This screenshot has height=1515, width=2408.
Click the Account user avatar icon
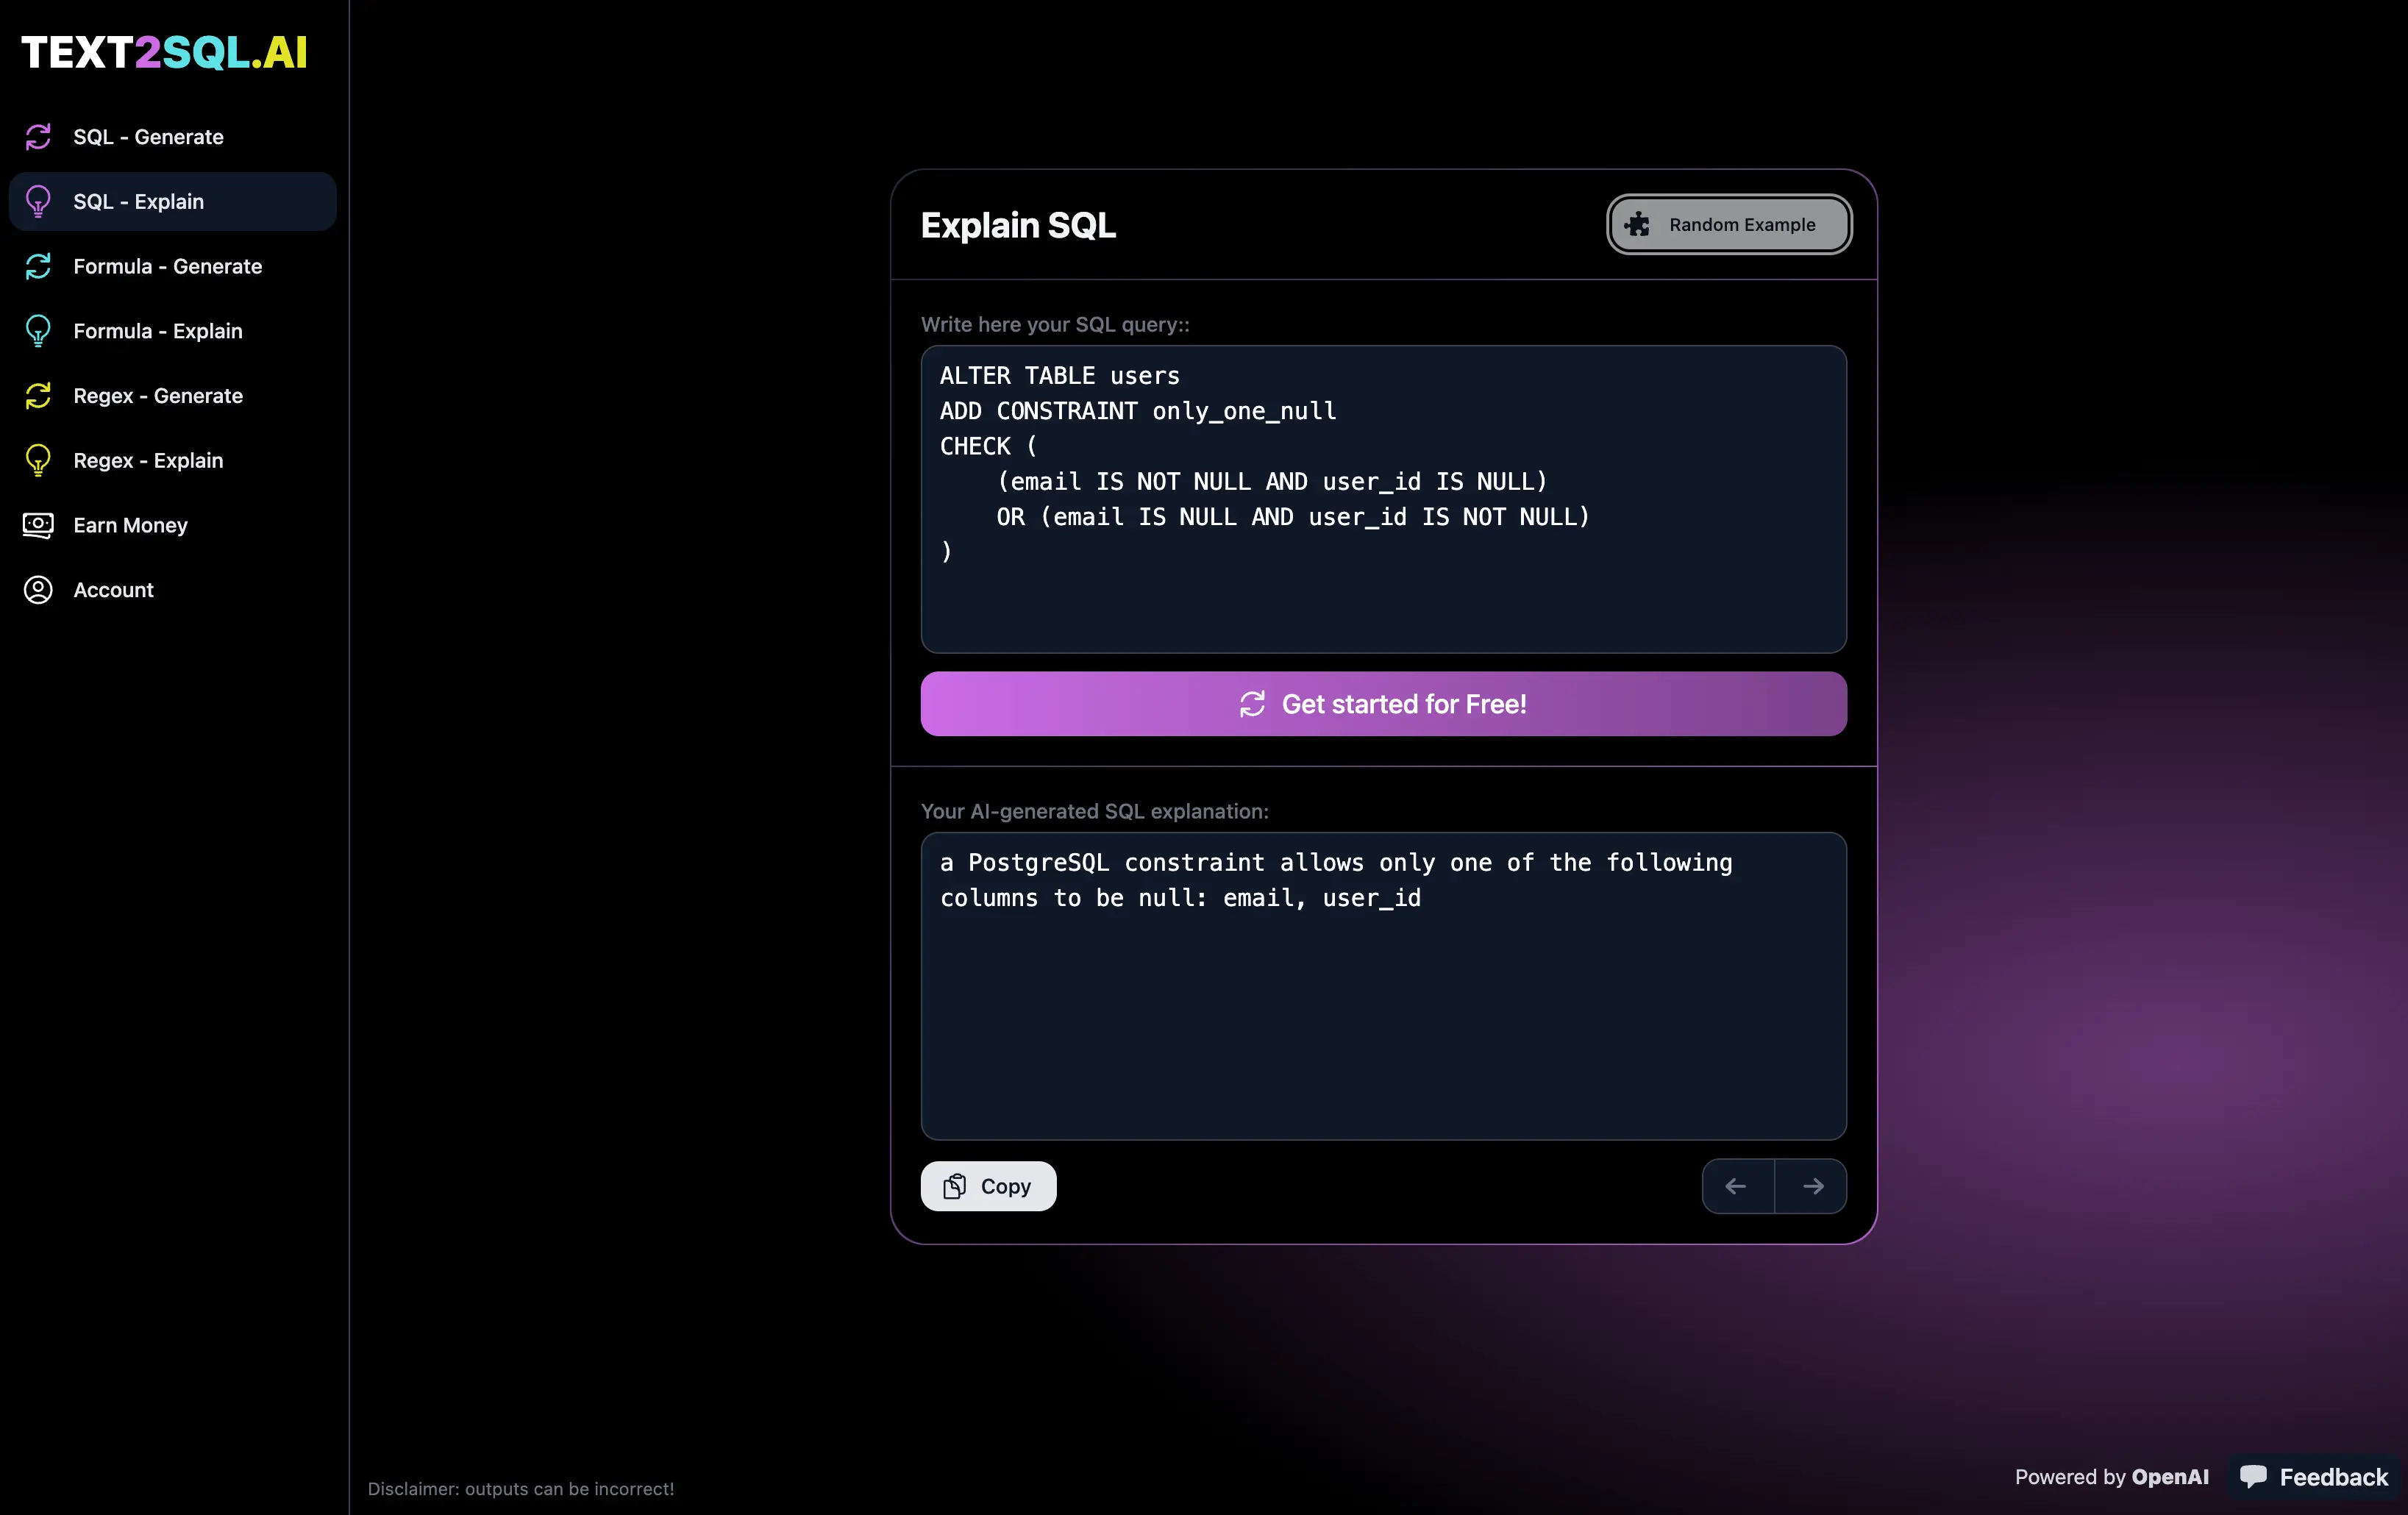pyautogui.click(x=38, y=590)
